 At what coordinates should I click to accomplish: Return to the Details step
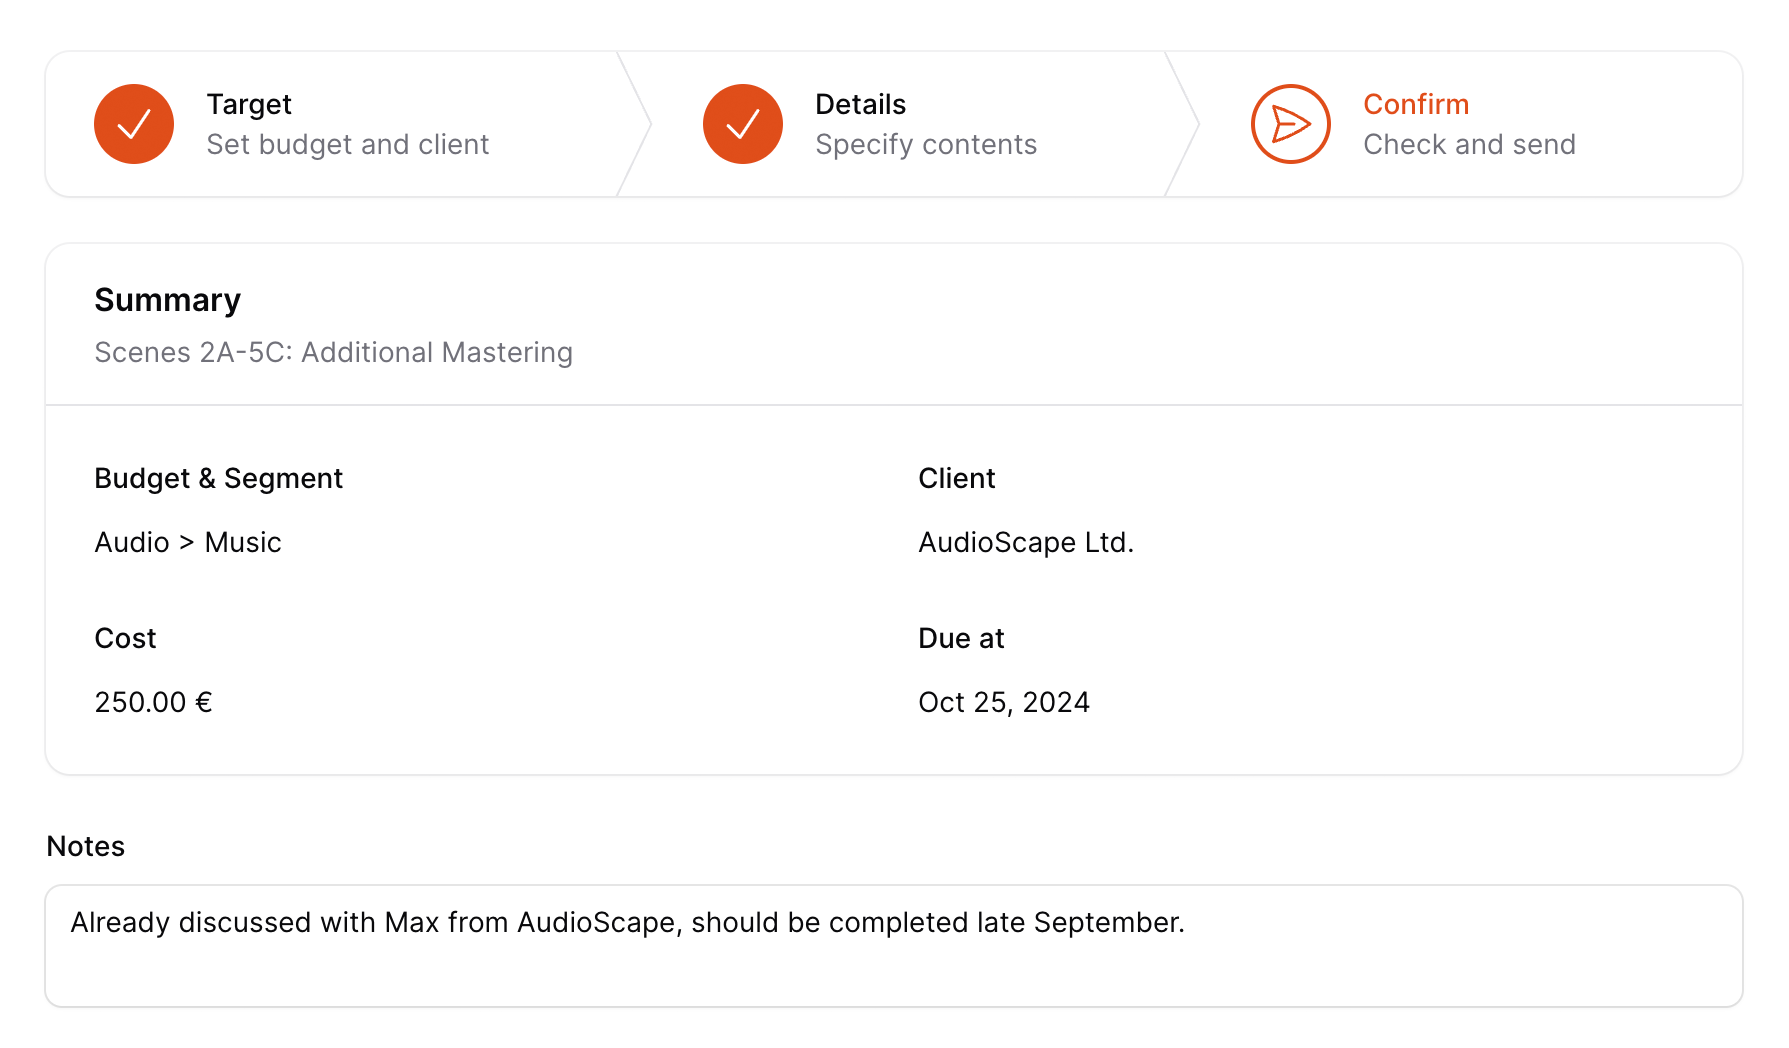point(860,104)
